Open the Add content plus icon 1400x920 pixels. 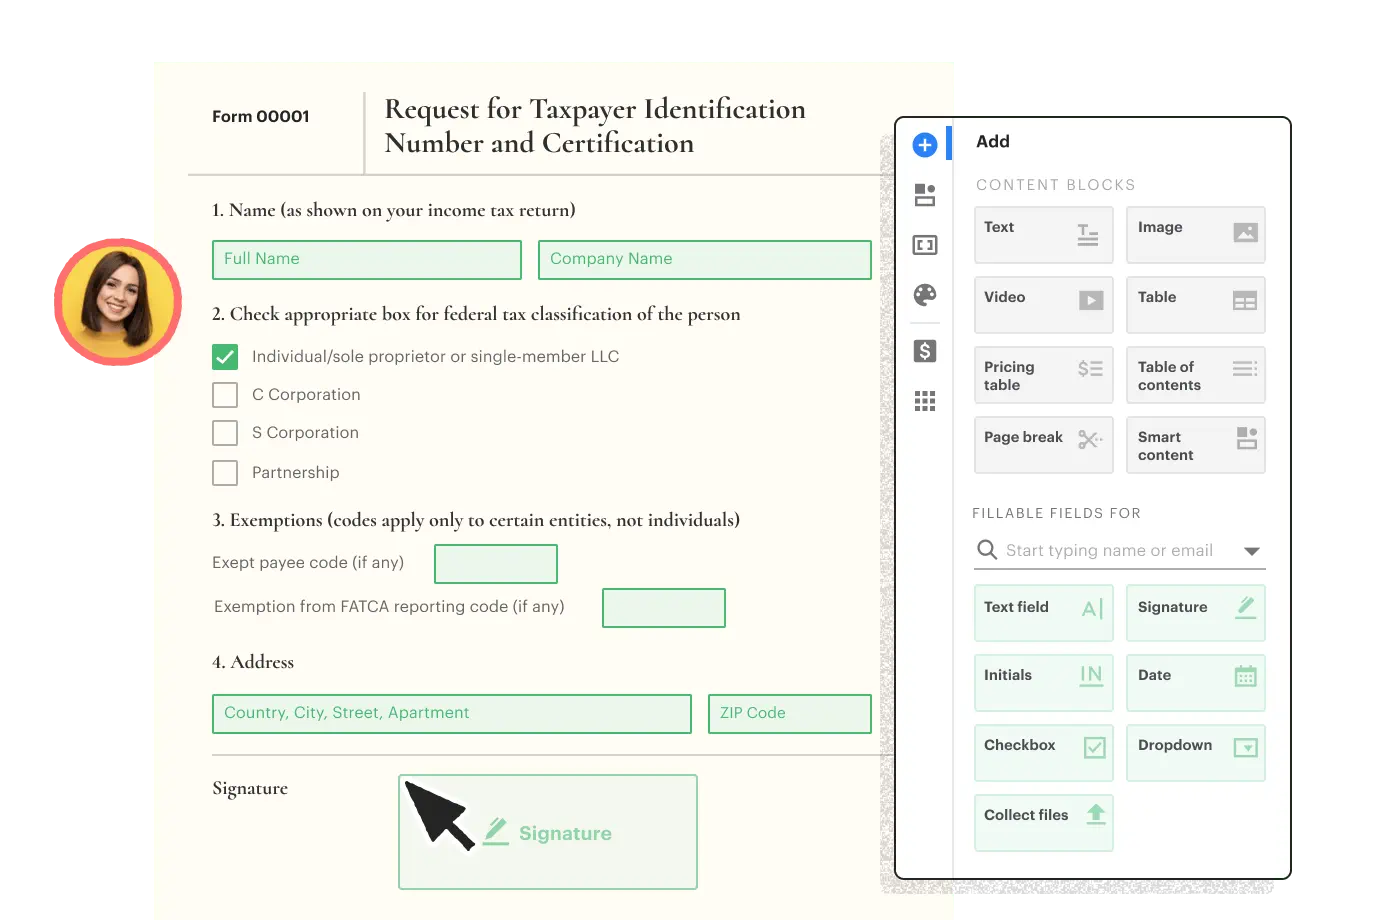coord(925,145)
